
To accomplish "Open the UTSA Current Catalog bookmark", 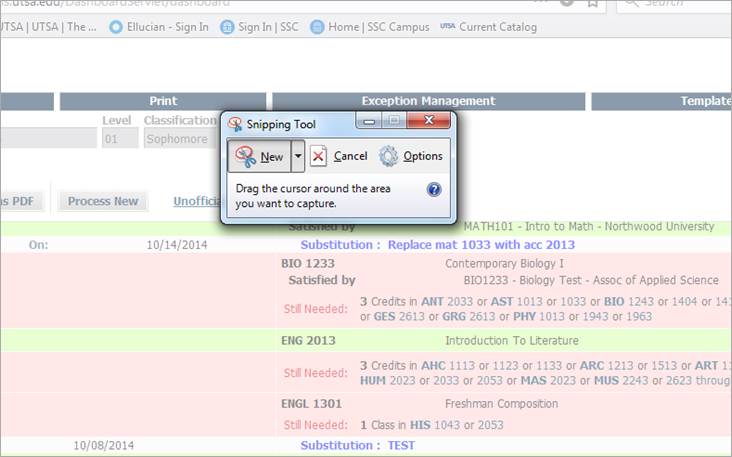I will click(488, 27).
